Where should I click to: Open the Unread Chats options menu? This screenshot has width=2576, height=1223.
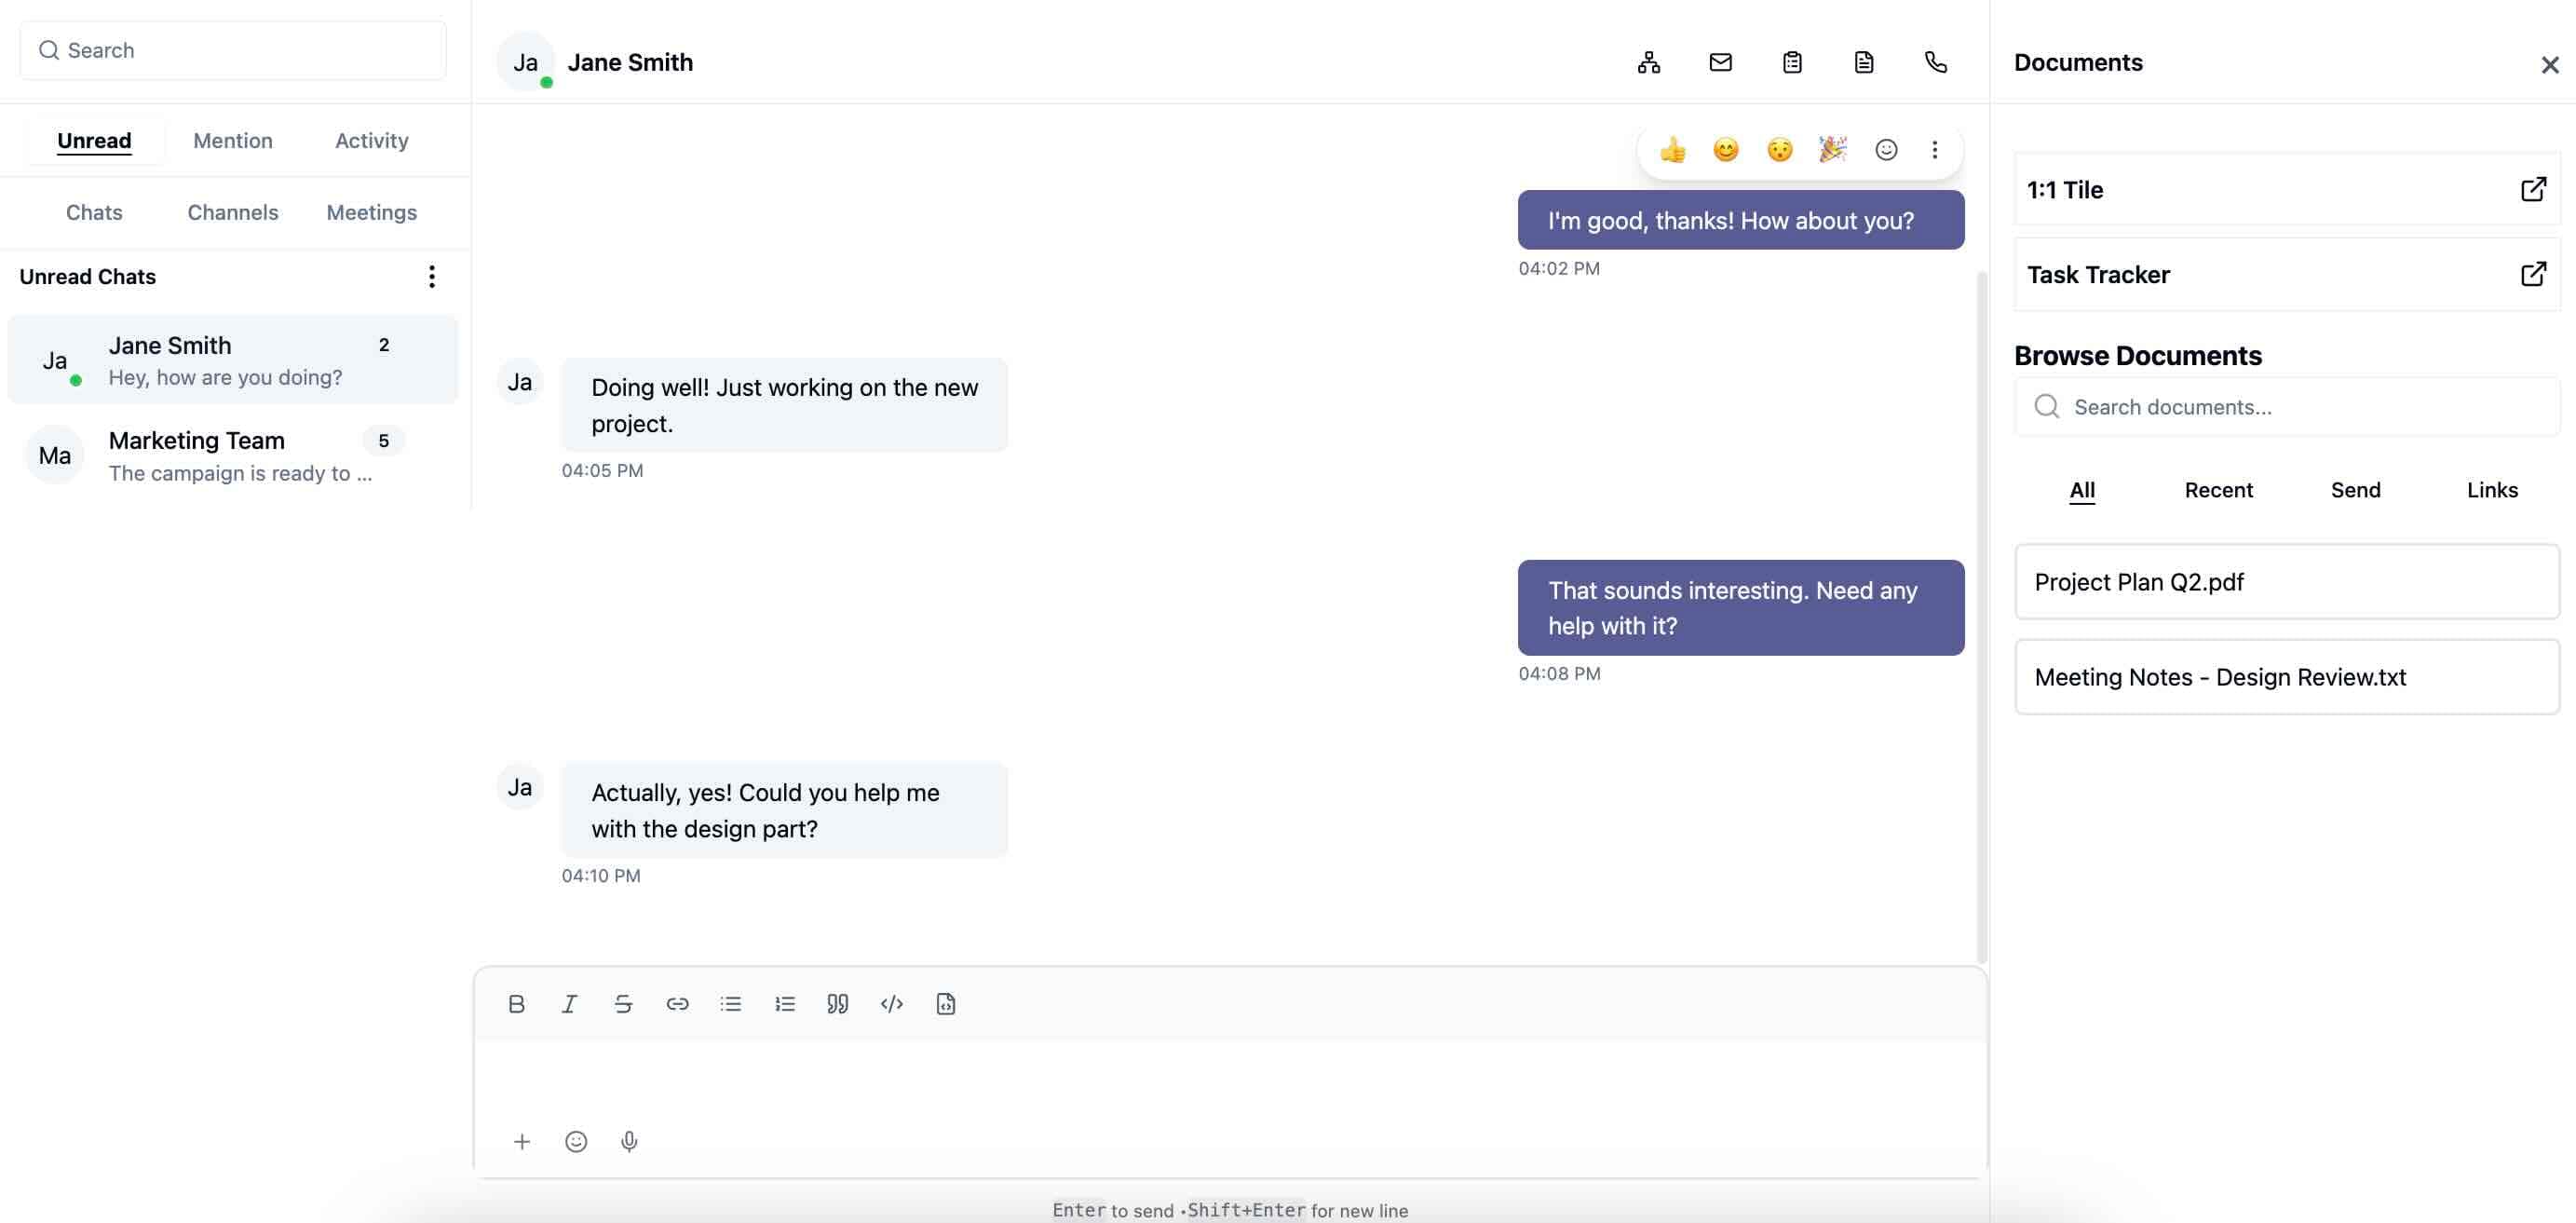(x=431, y=276)
